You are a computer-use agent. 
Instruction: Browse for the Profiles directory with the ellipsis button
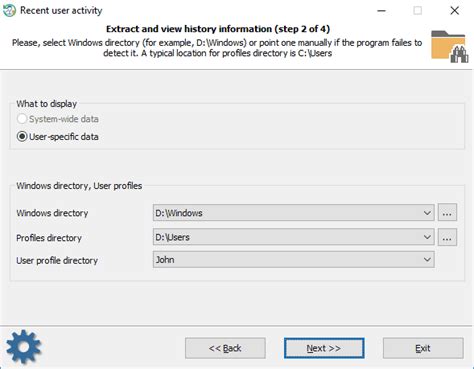447,237
